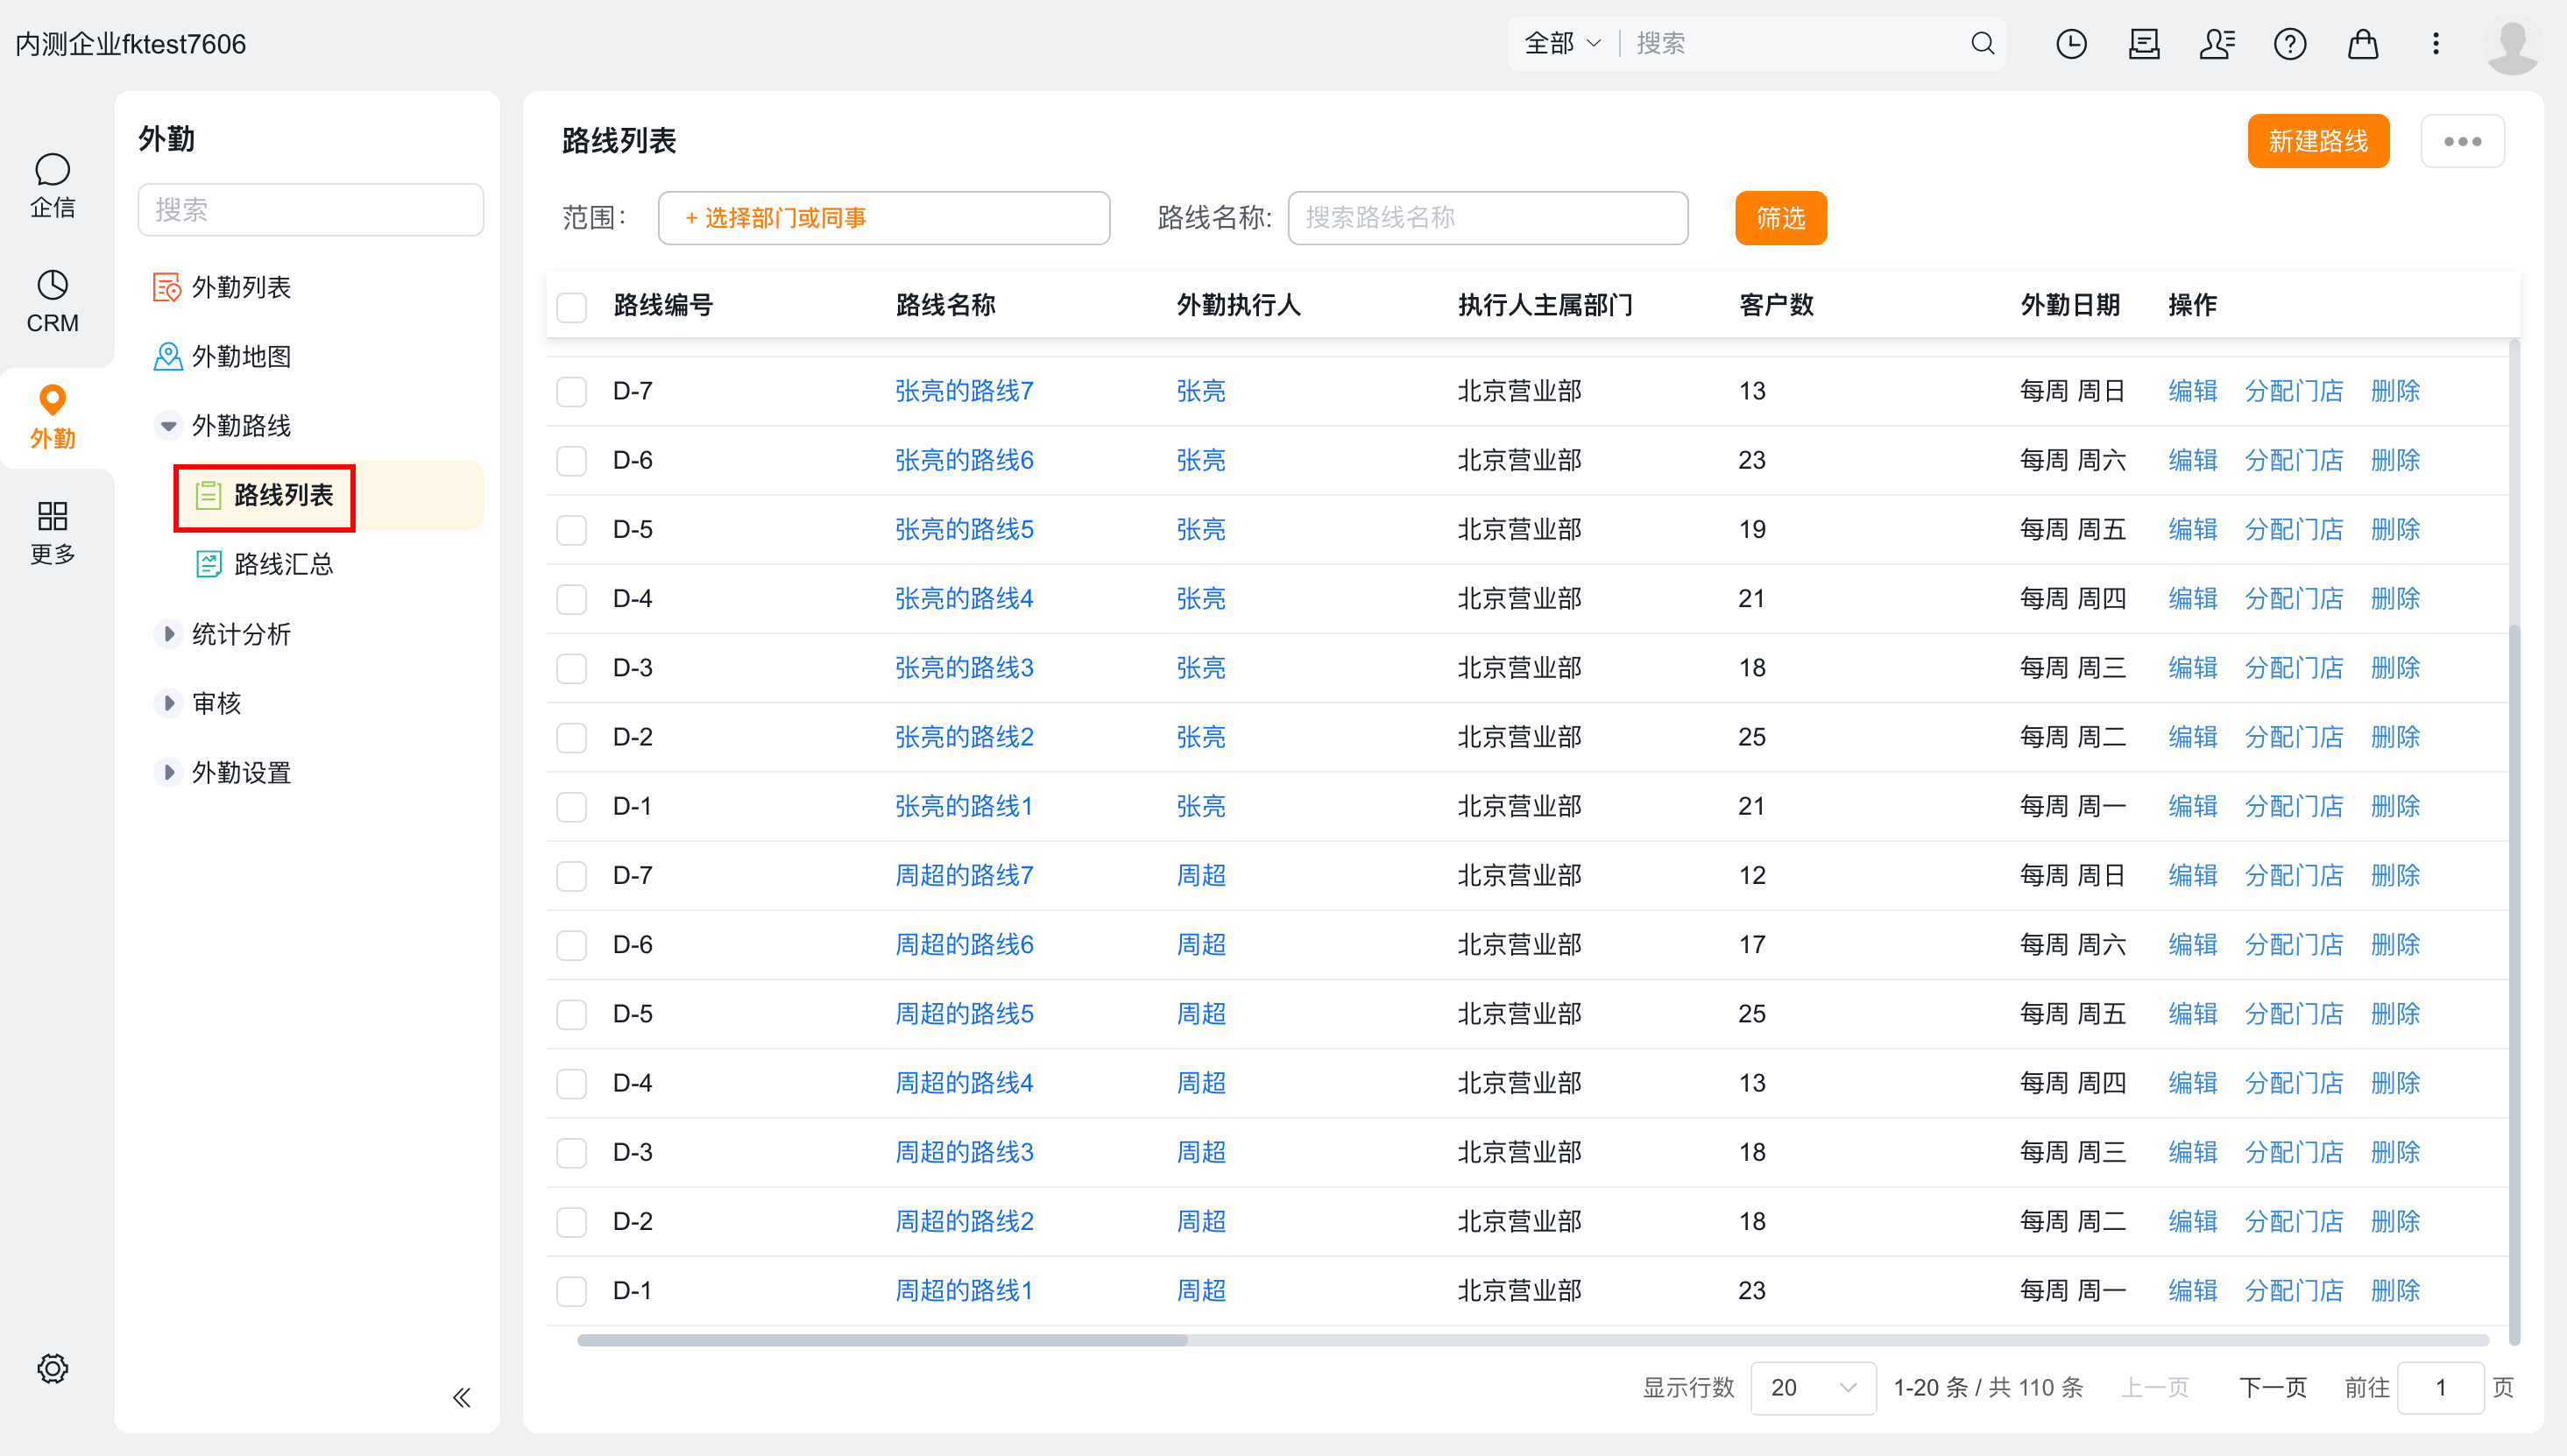This screenshot has height=1456, width=2567.
Task: Click 删除 for 张亮的路线3 row
Action: tap(2396, 668)
